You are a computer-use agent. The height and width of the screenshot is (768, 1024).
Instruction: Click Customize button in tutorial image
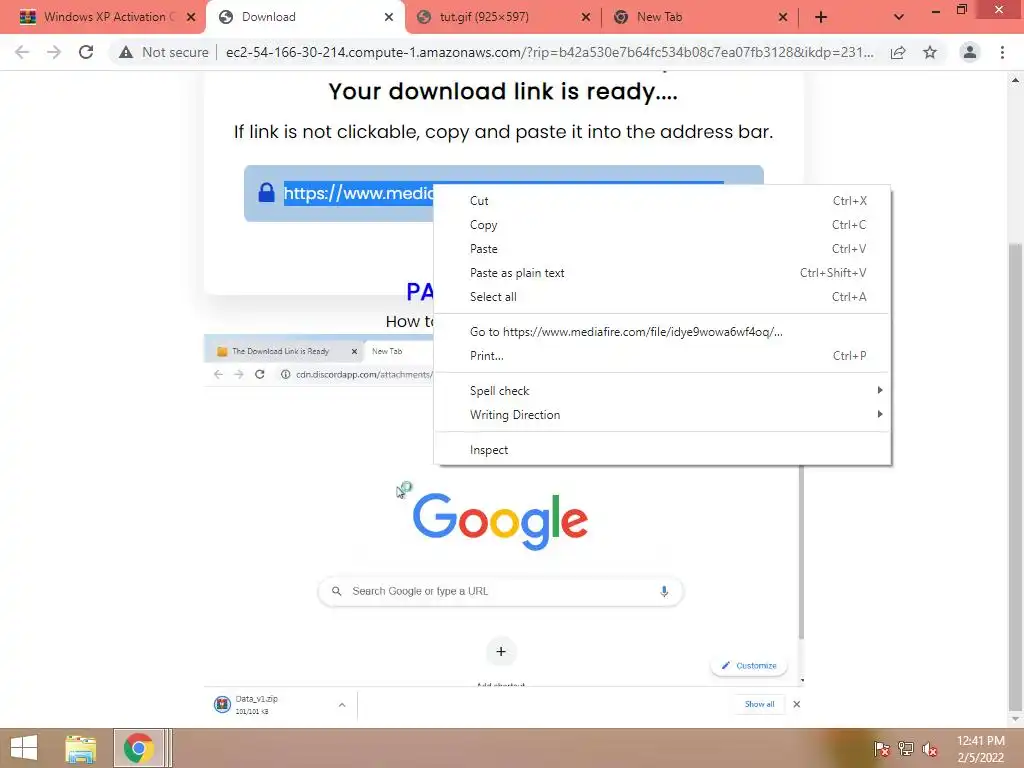(x=748, y=665)
